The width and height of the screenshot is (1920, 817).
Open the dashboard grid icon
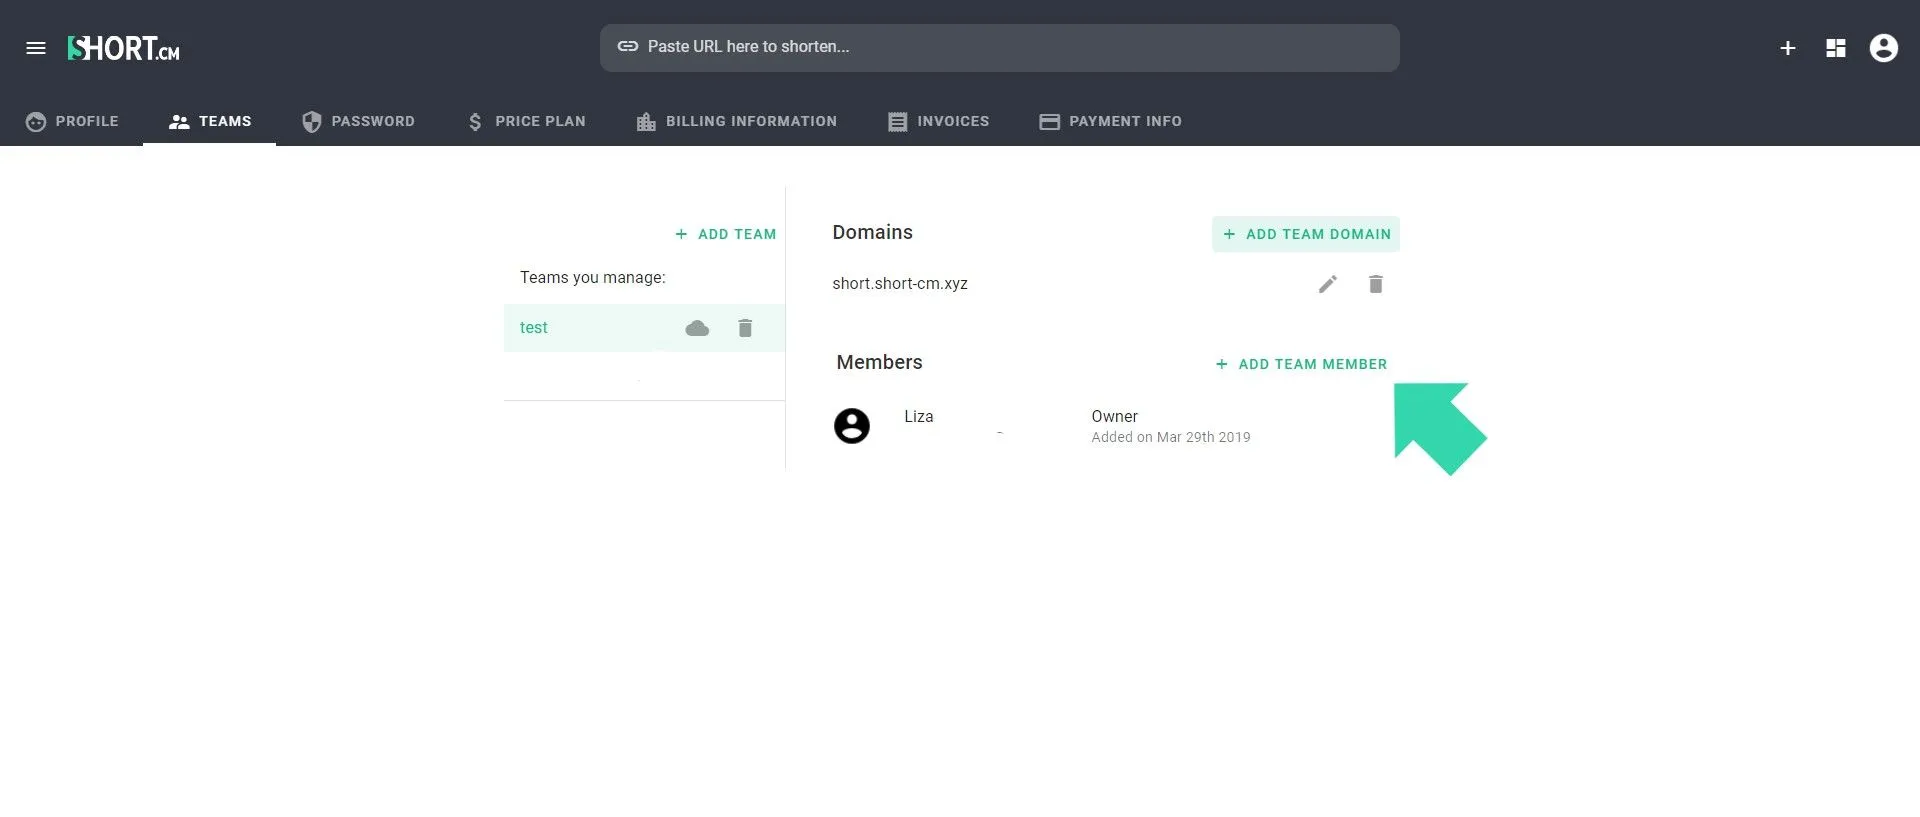[1836, 48]
